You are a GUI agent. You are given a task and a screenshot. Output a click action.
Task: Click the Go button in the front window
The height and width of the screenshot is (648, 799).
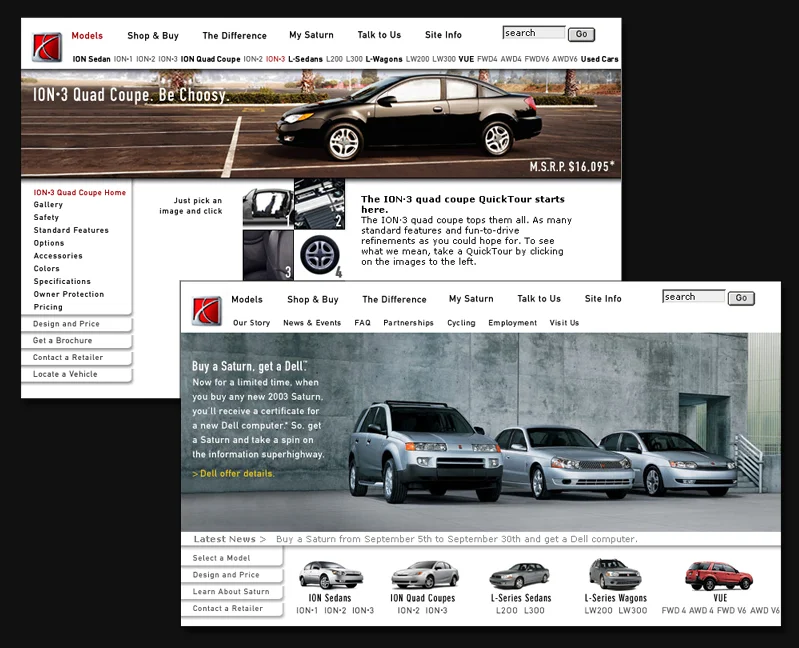pos(741,298)
